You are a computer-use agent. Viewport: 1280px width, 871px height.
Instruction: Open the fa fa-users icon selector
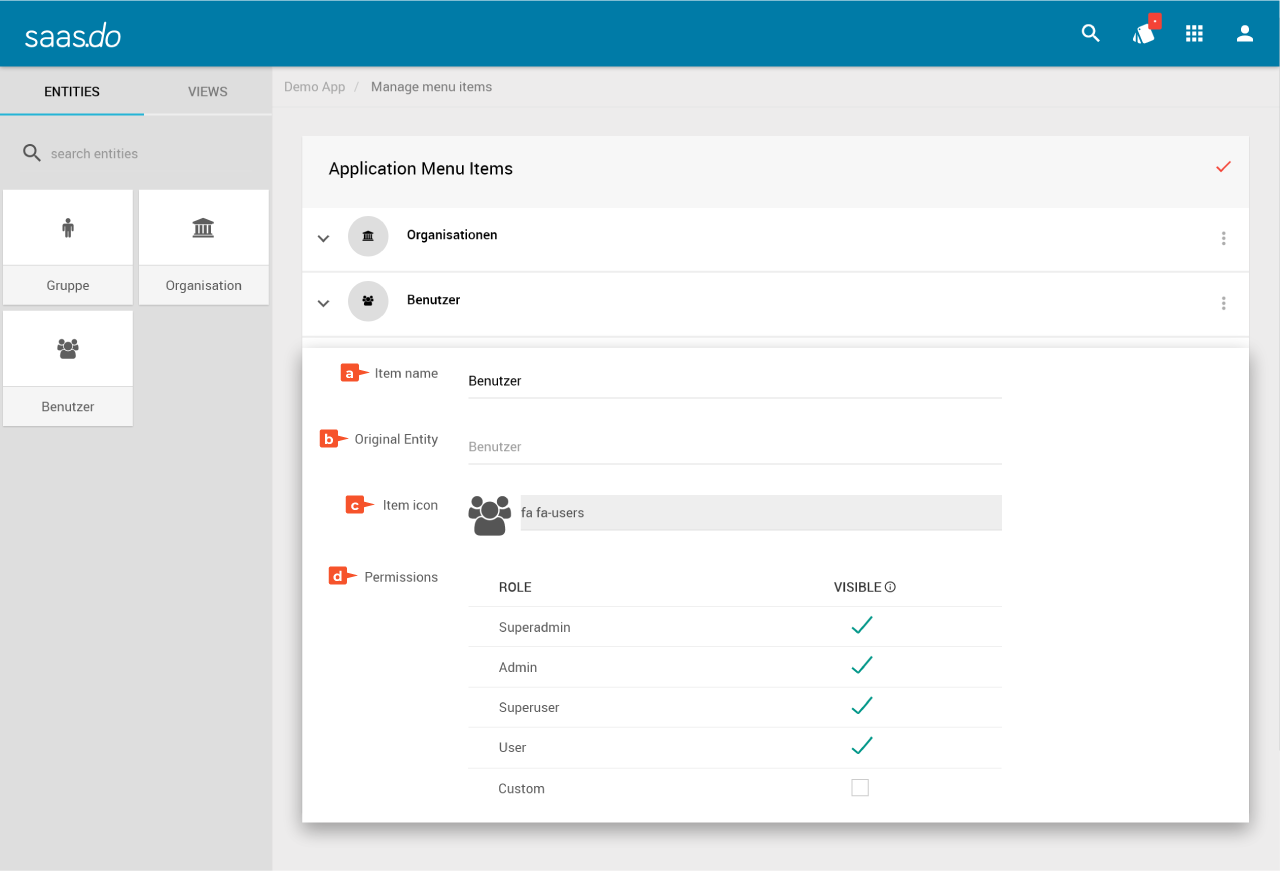click(x=760, y=513)
